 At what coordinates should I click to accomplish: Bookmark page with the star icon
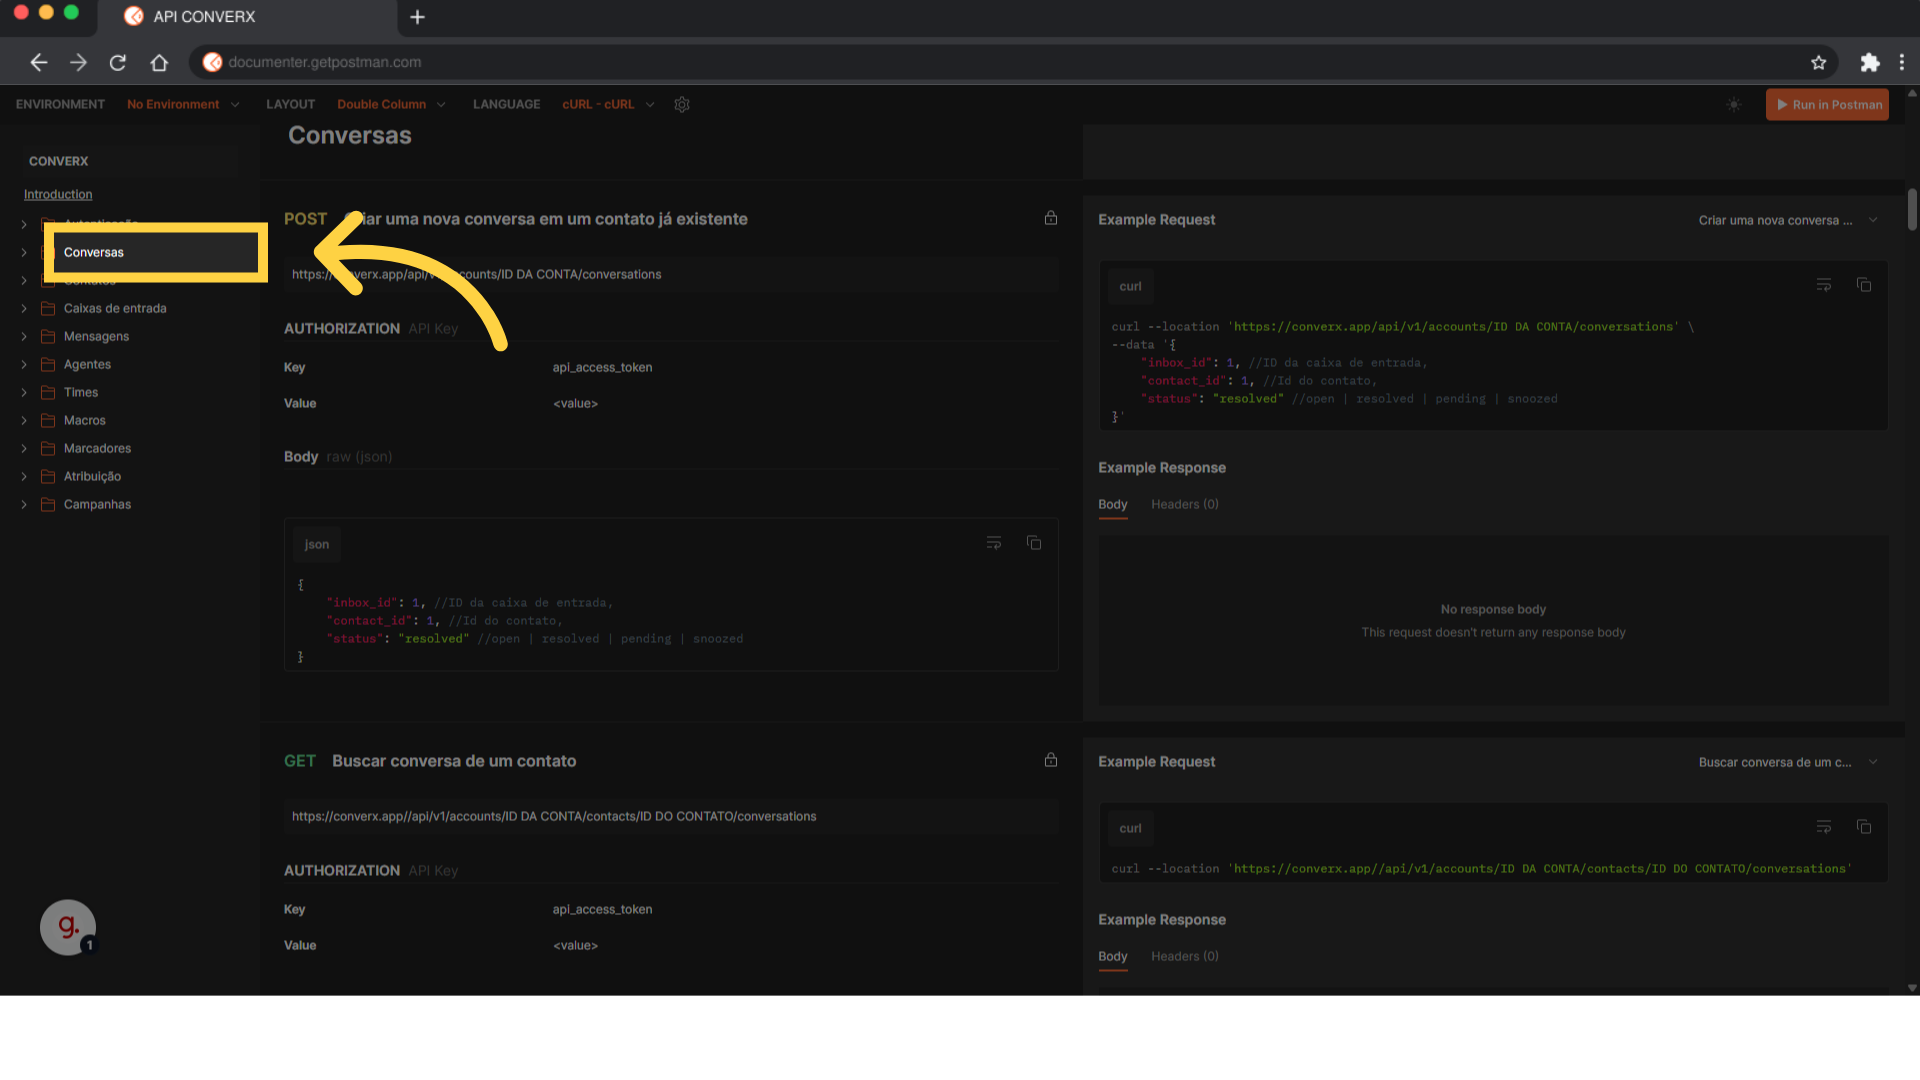pyautogui.click(x=1819, y=62)
